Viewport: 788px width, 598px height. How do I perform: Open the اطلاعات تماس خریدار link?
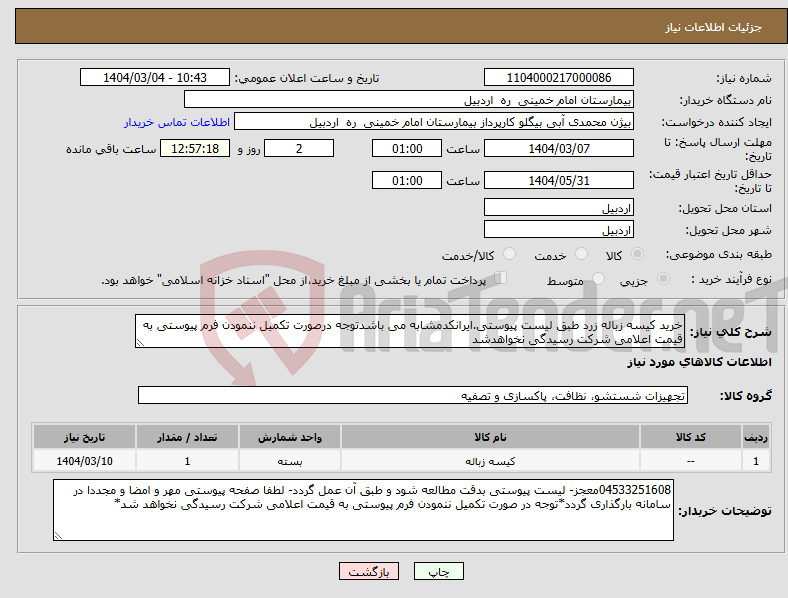click(x=177, y=122)
